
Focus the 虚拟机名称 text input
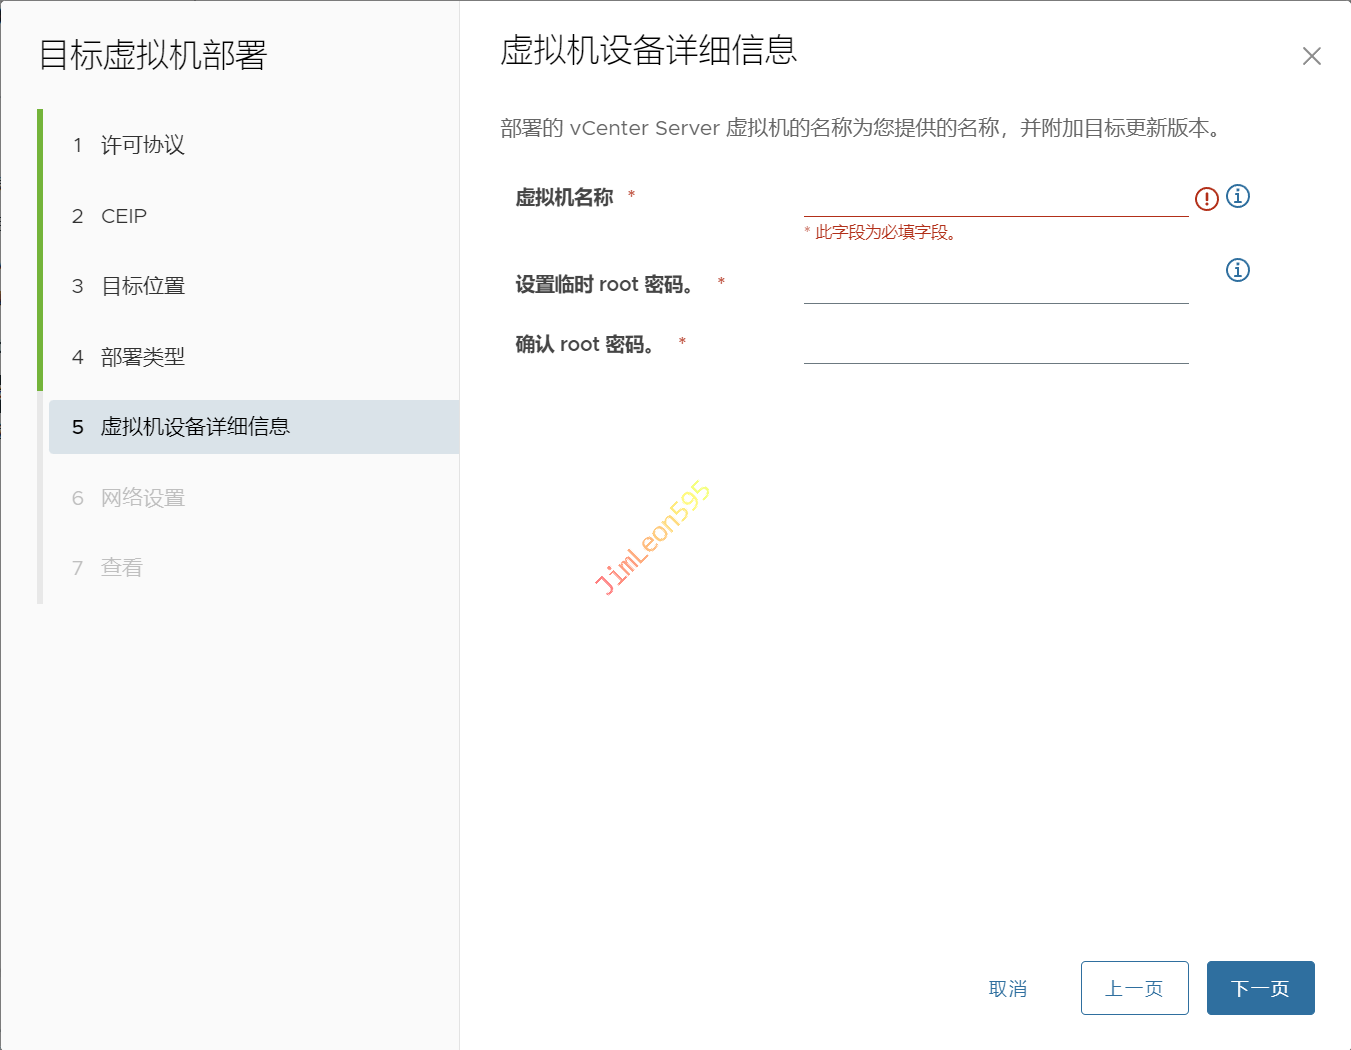pos(995,200)
